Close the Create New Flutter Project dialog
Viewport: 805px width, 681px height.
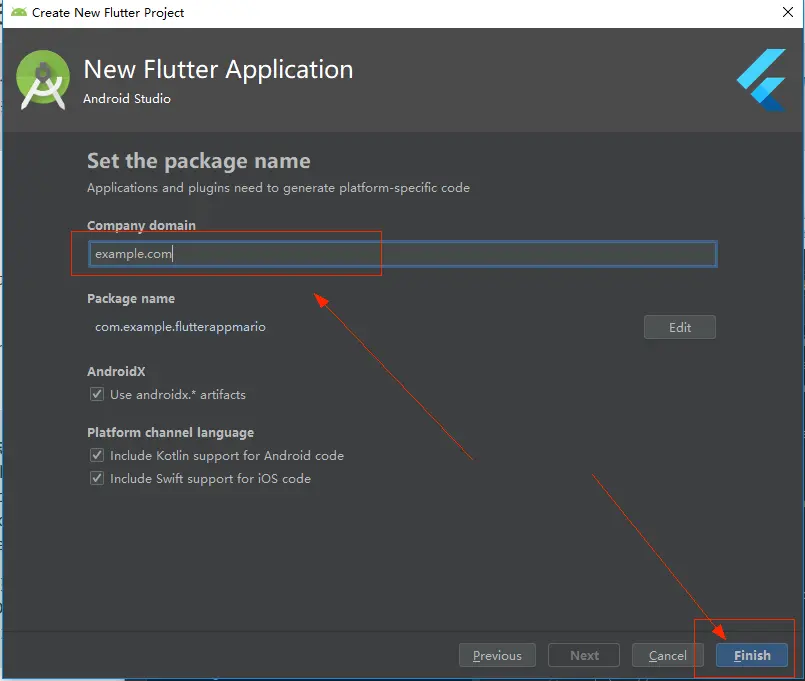788,12
